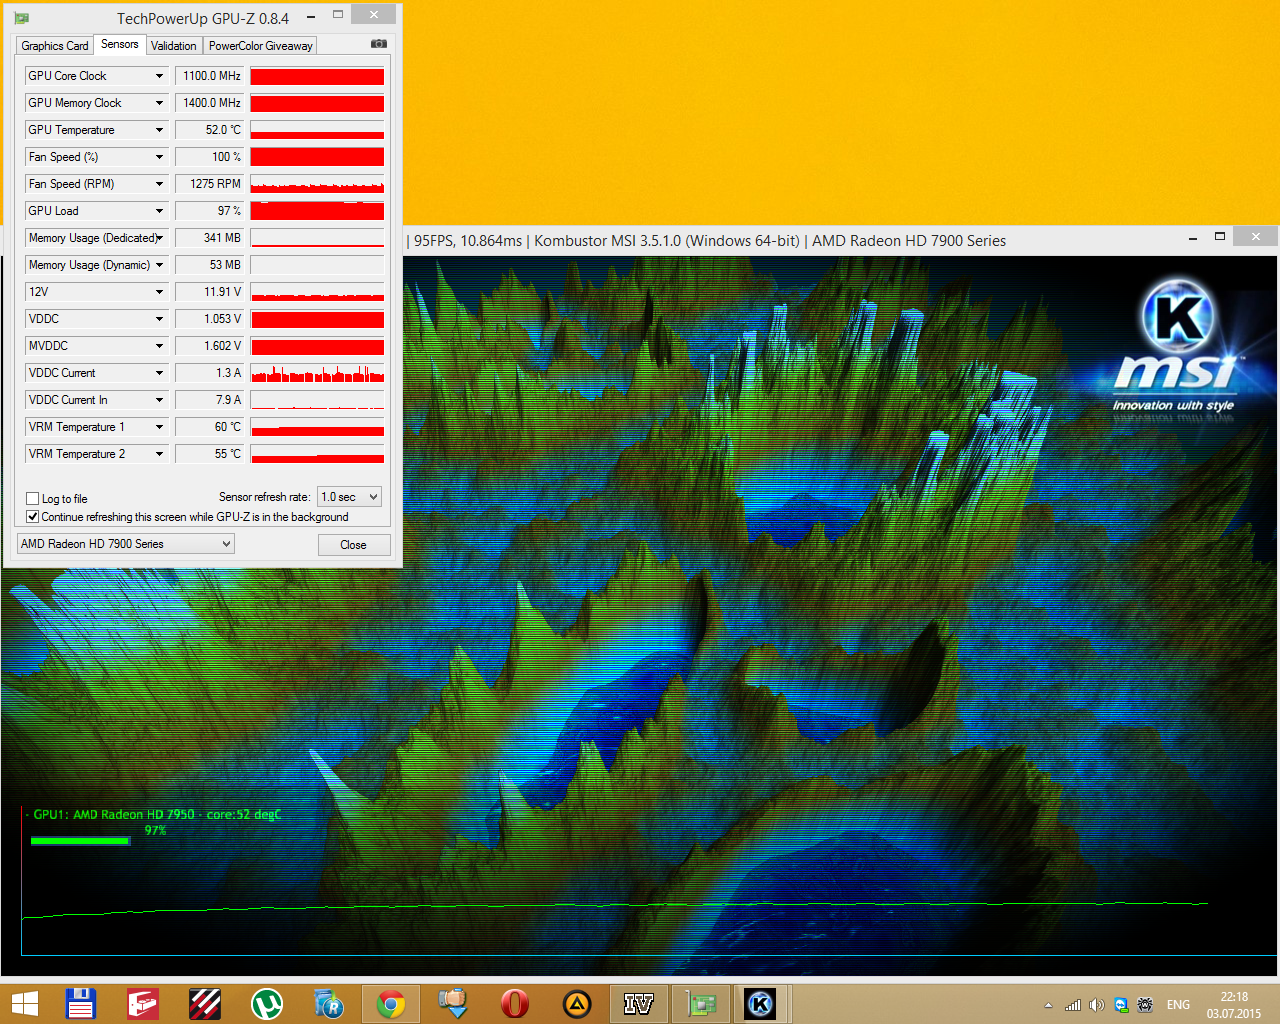Uncheck Continue refreshing in background option

[x=33, y=517]
